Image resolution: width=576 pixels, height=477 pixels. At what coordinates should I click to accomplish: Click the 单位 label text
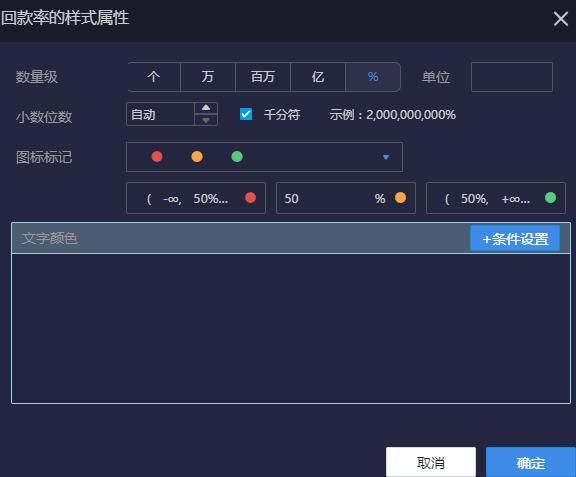click(436, 77)
